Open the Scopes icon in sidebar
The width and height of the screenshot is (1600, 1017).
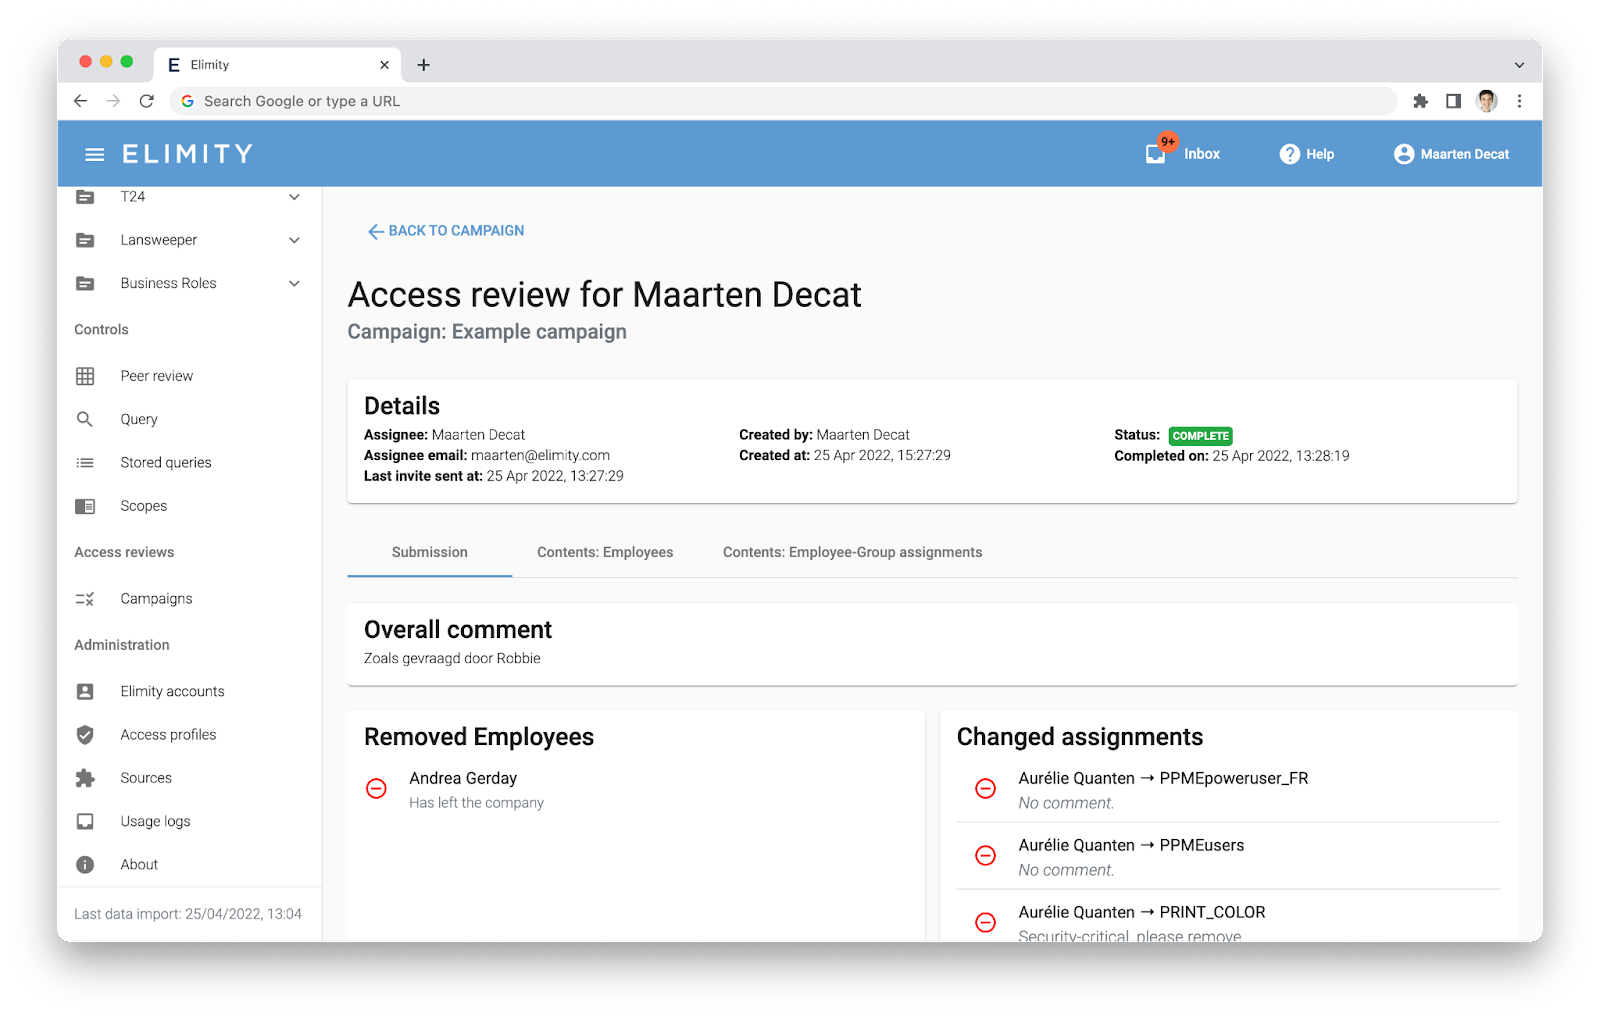tap(86, 506)
